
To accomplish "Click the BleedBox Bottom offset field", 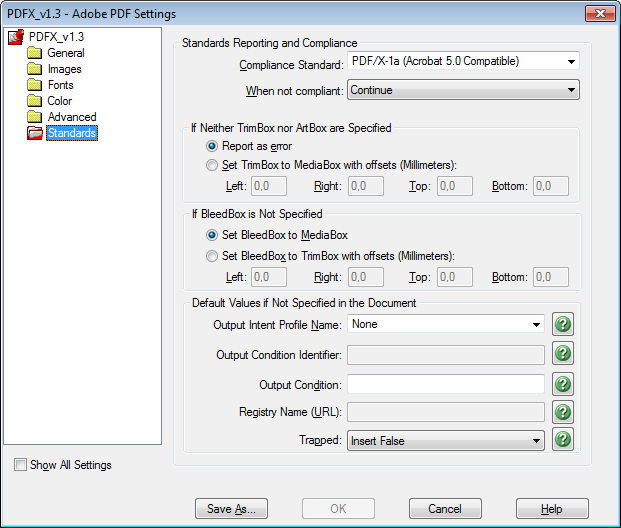I will coord(551,277).
